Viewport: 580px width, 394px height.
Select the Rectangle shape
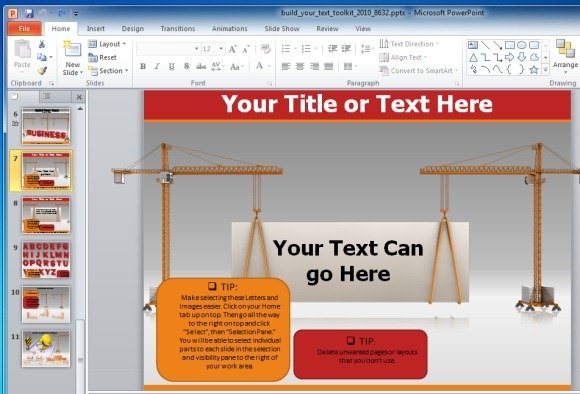click(x=509, y=45)
